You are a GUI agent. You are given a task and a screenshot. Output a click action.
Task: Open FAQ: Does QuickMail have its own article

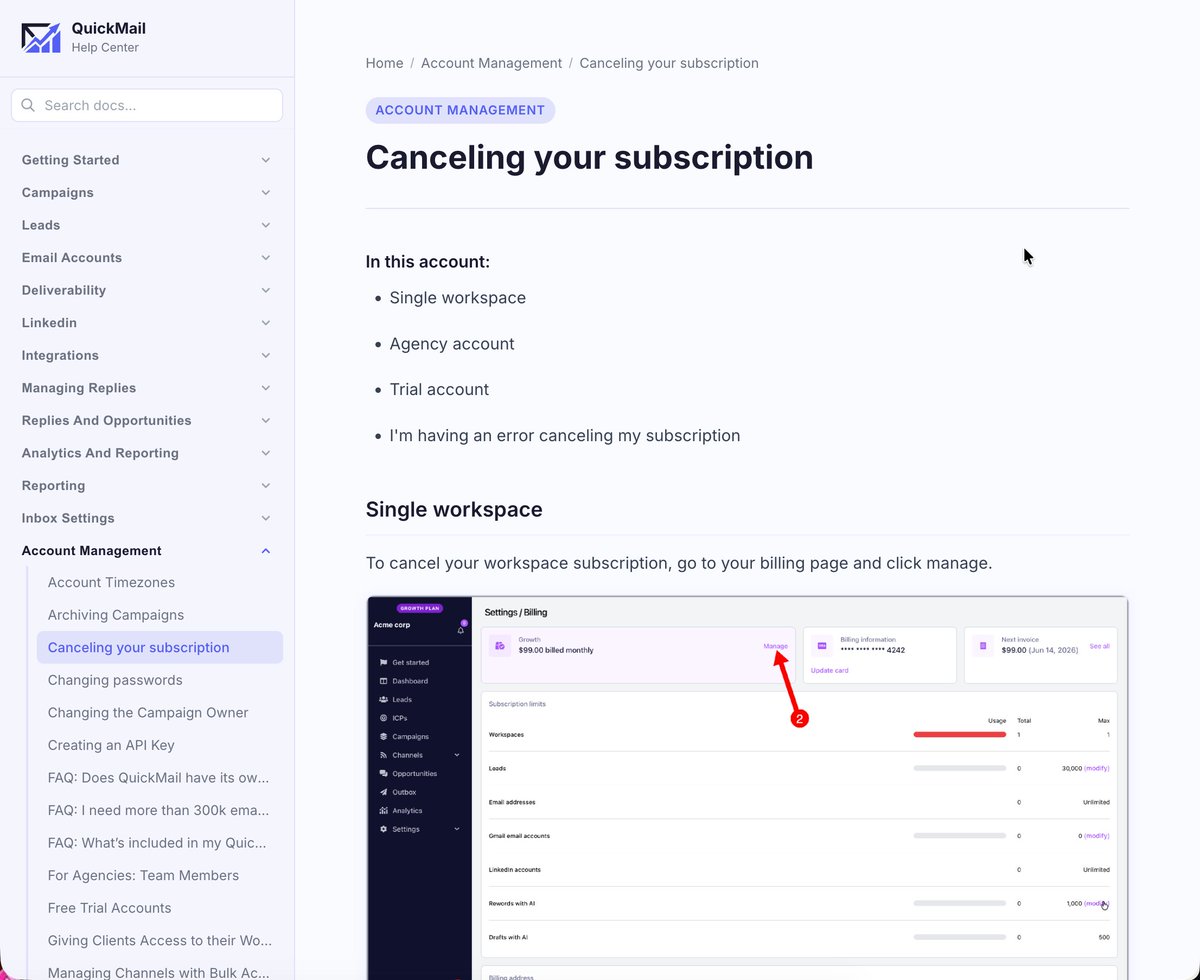pyautogui.click(x=159, y=778)
